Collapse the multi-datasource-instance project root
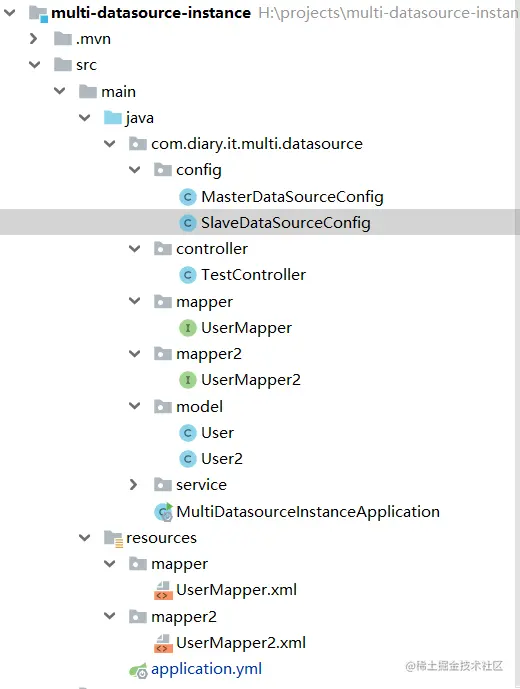 (9, 13)
